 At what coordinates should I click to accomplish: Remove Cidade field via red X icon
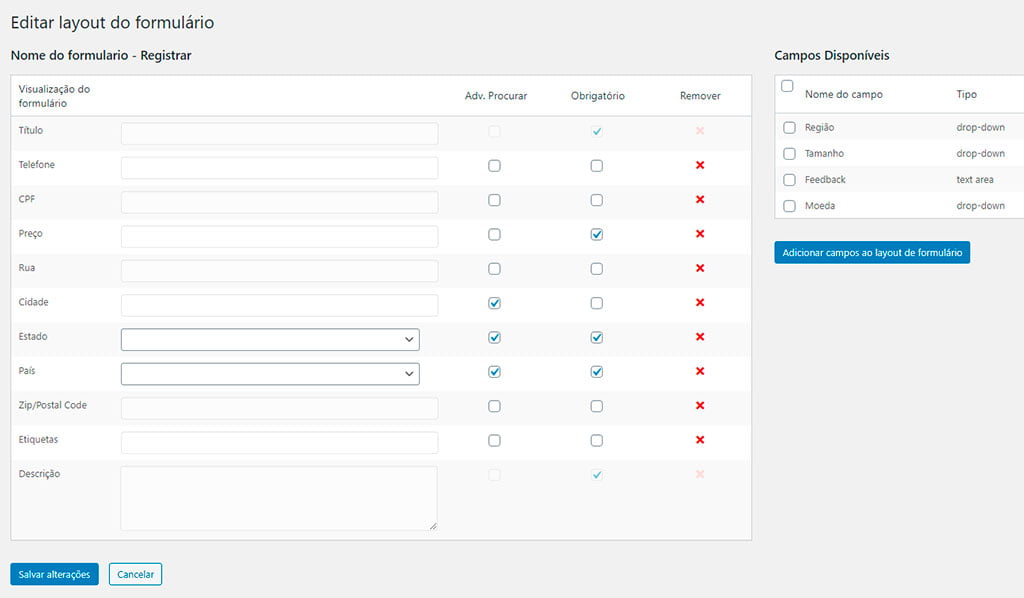(x=700, y=303)
